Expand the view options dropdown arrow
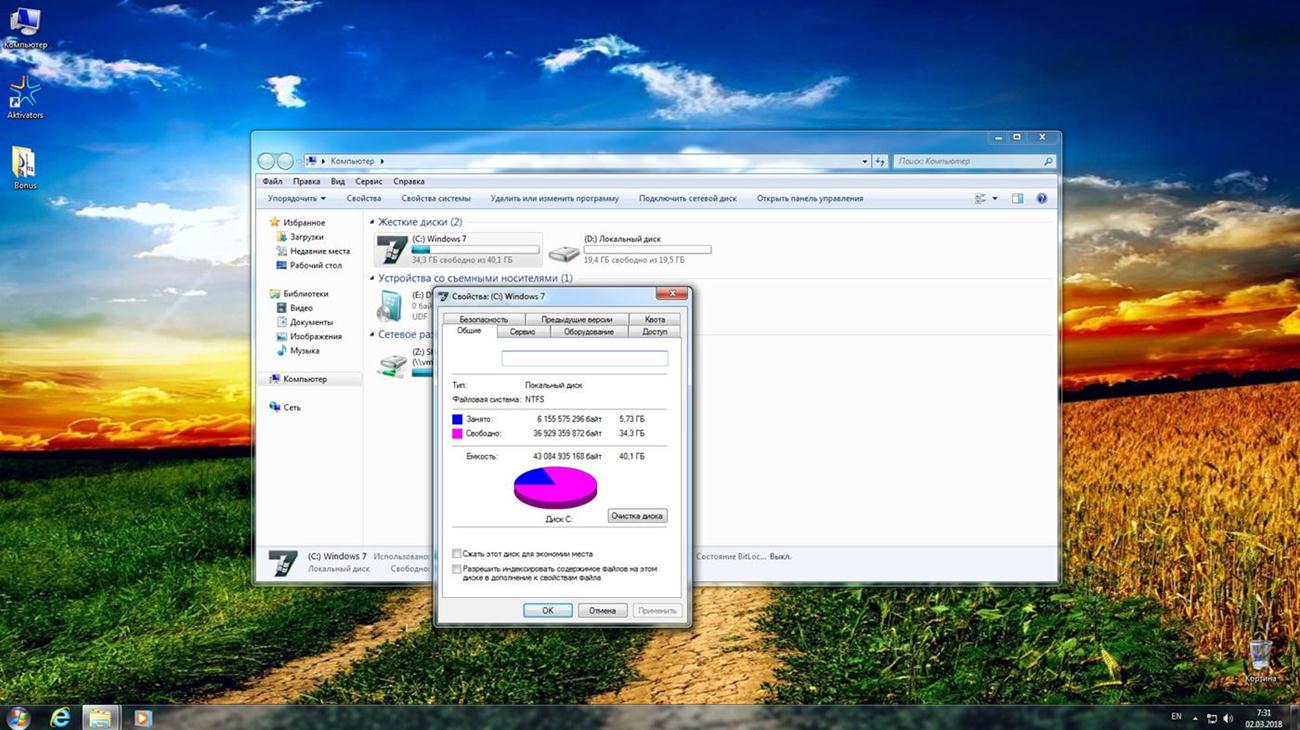The image size is (1300, 730). 995,199
